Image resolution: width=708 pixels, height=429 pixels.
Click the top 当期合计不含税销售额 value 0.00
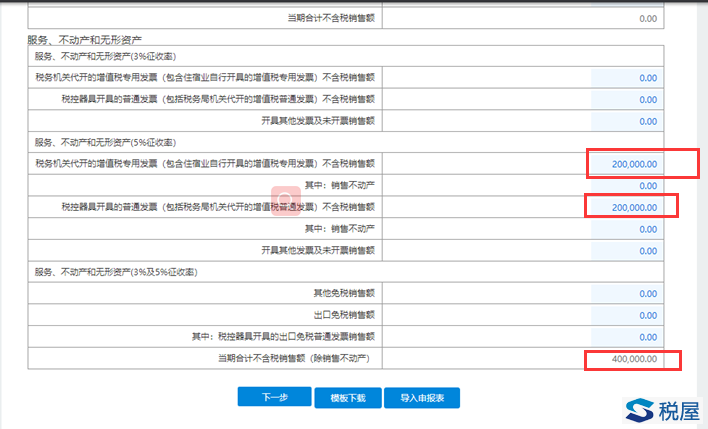(648, 19)
